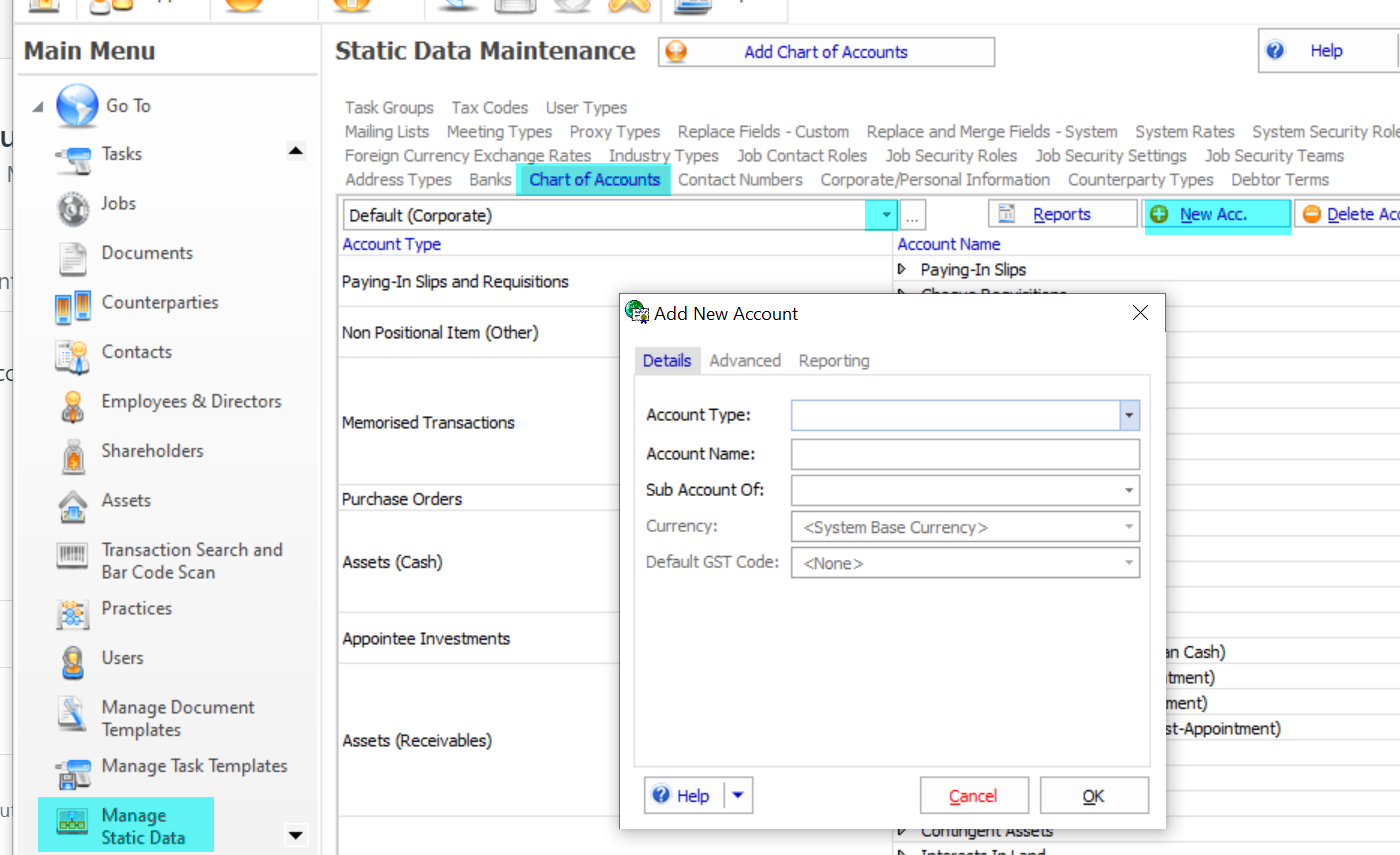Open Employees & Directors icon
1400x855 pixels.
click(x=73, y=405)
